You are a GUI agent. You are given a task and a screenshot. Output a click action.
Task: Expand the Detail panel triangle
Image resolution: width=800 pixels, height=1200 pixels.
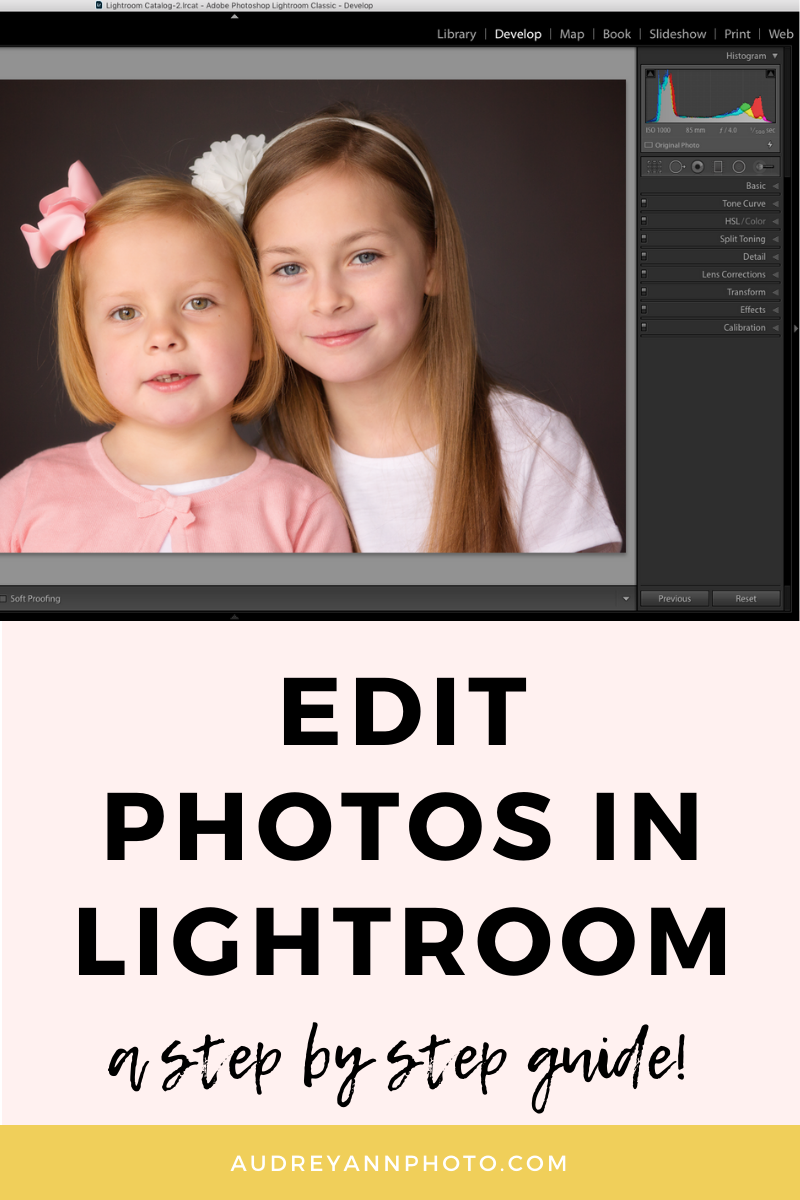point(776,257)
